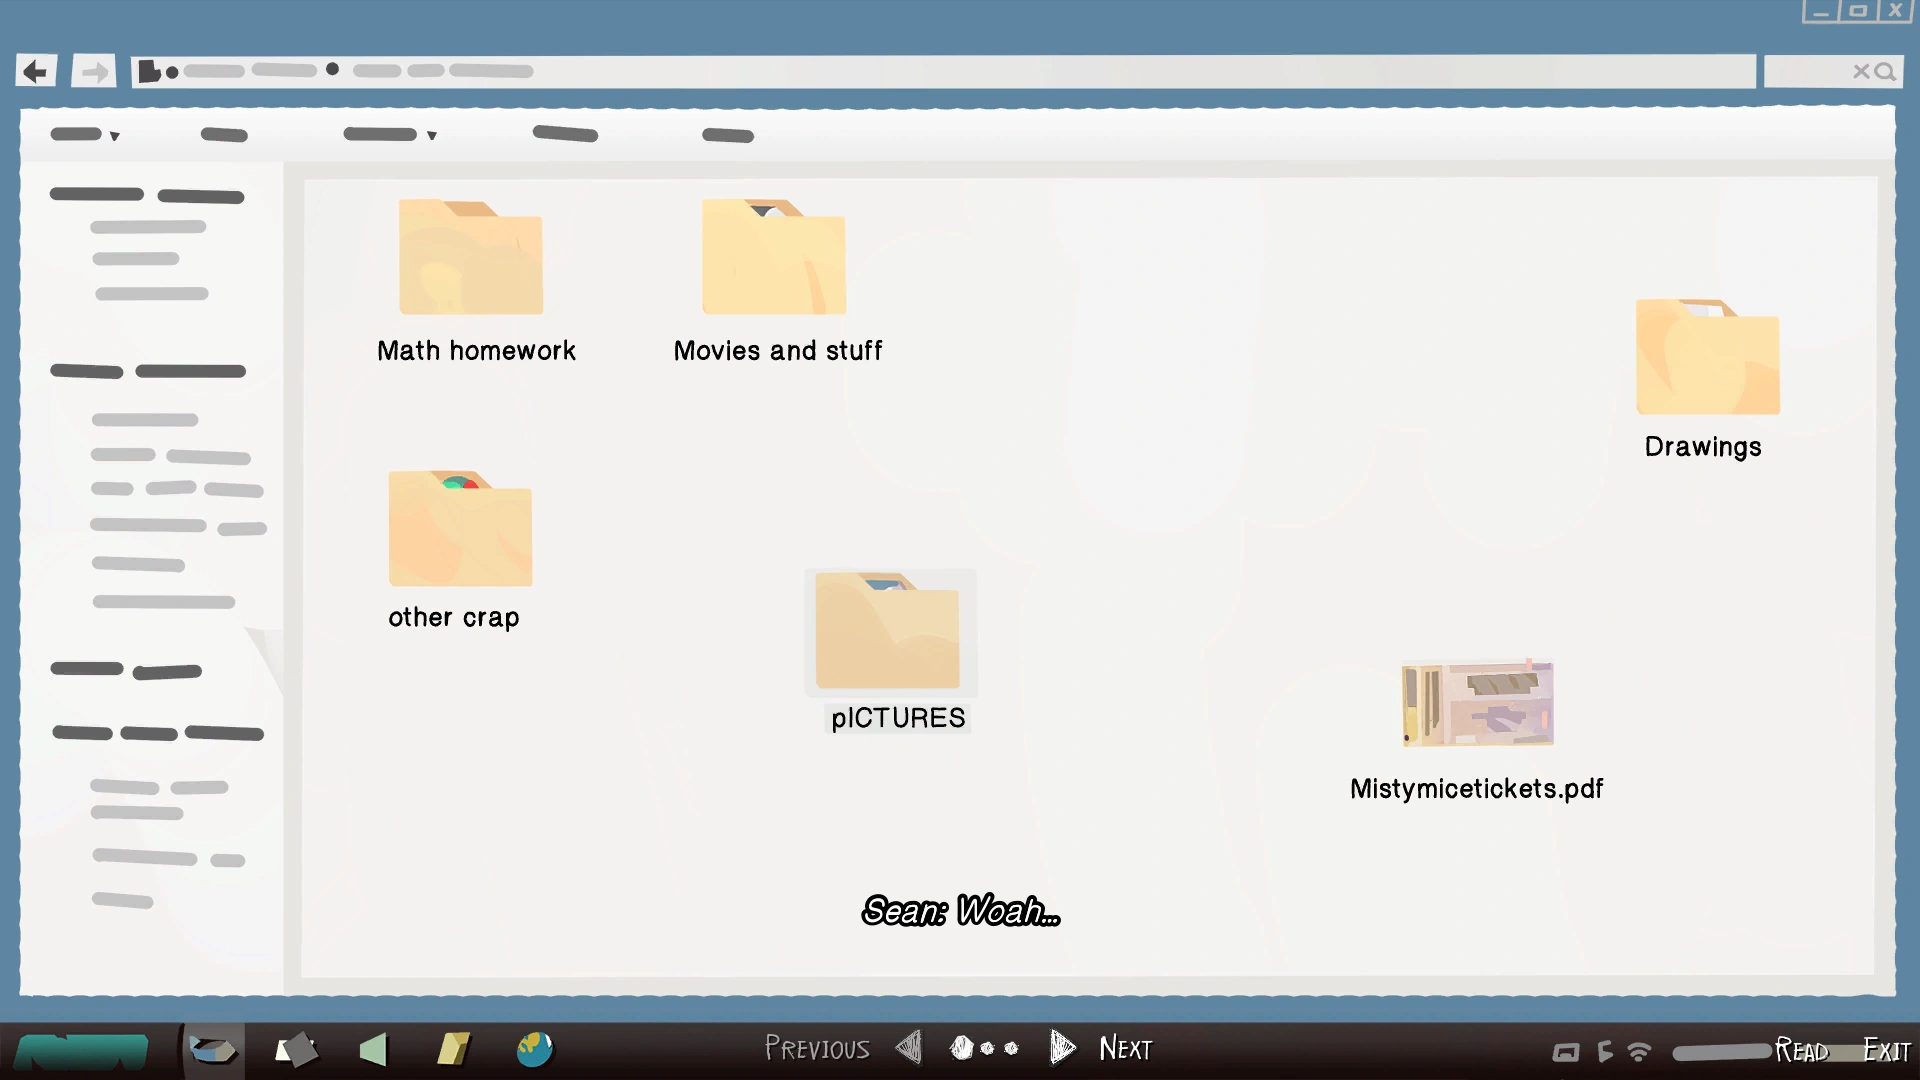Click the forward arrow navigation button

(x=94, y=71)
